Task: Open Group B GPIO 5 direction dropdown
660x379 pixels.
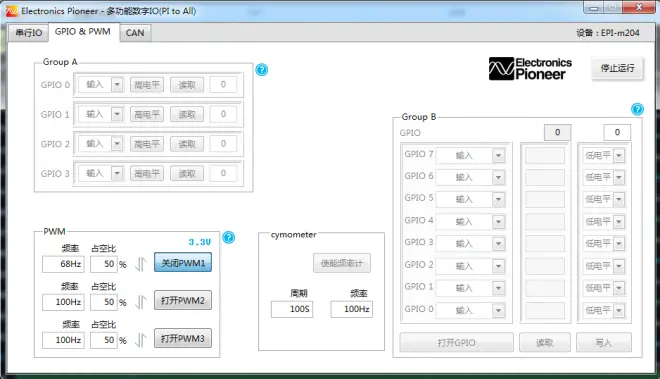Action: (x=498, y=199)
